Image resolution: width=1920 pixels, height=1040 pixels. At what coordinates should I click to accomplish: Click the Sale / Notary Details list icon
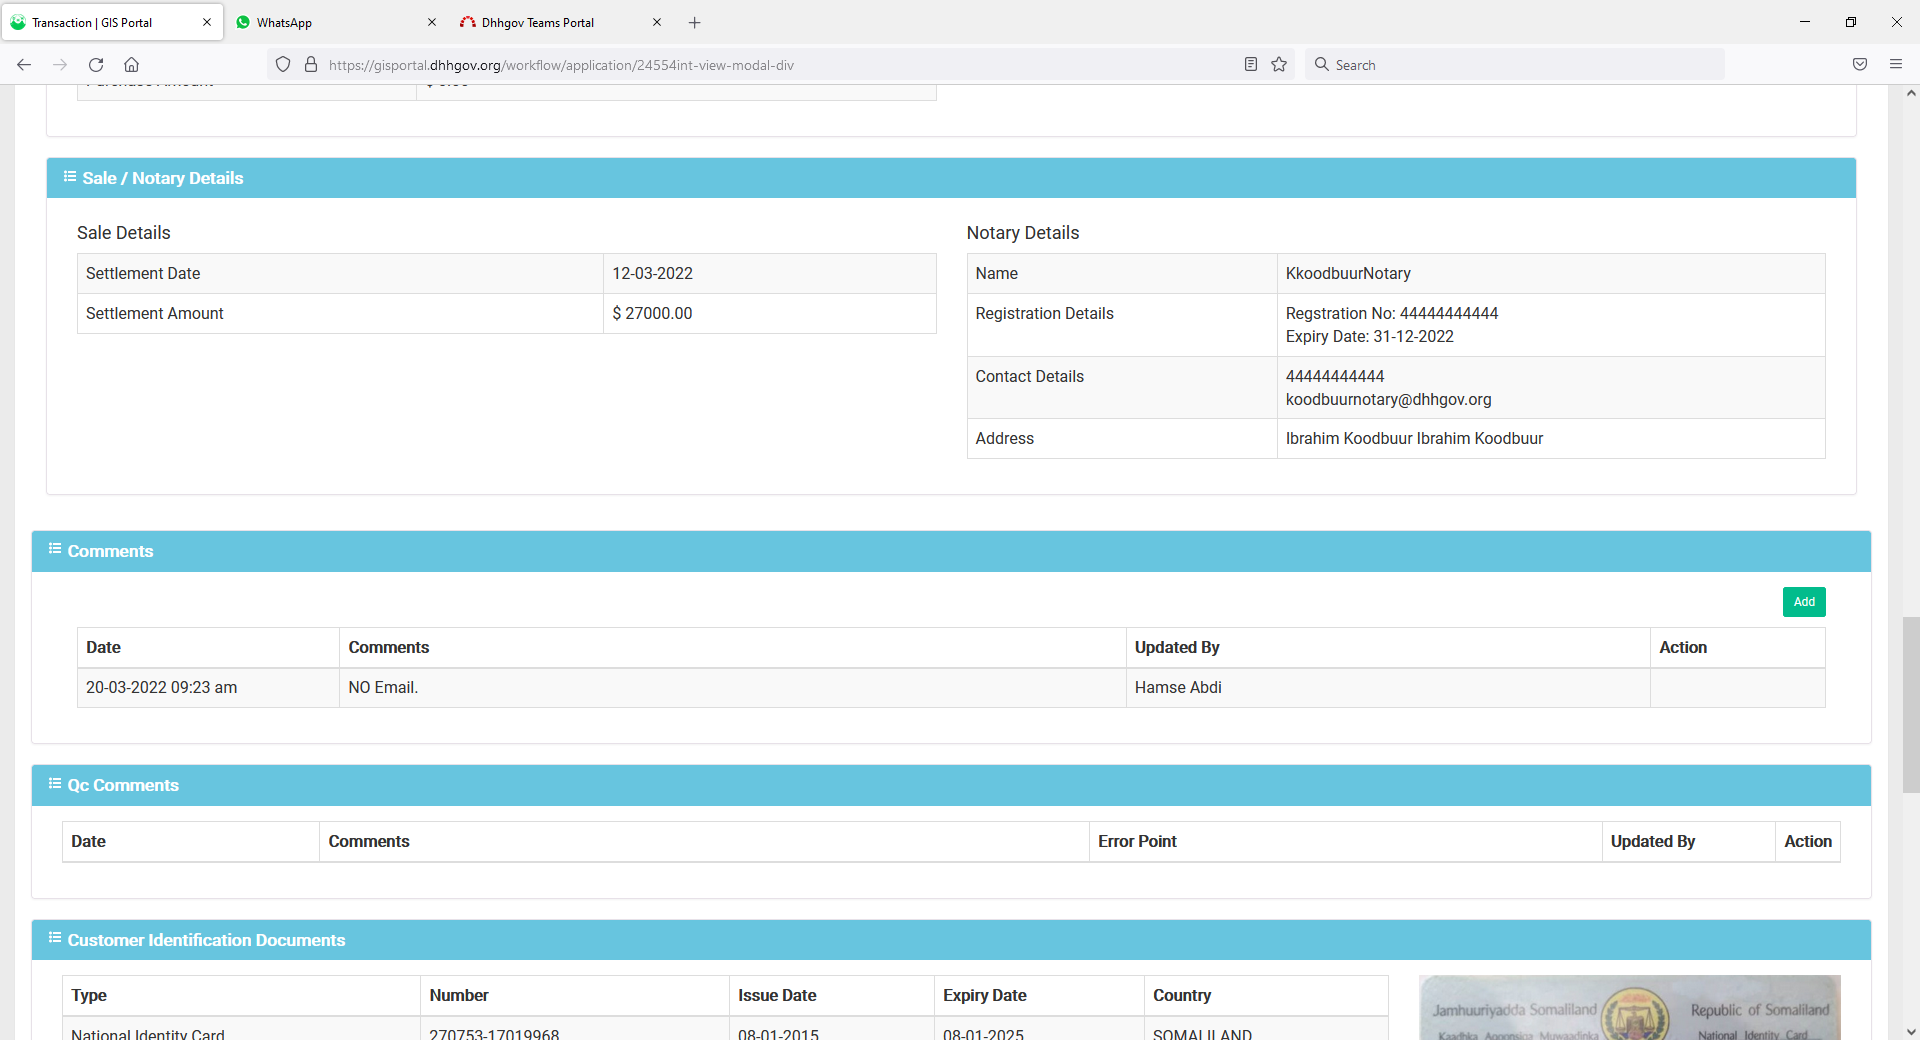tap(70, 177)
